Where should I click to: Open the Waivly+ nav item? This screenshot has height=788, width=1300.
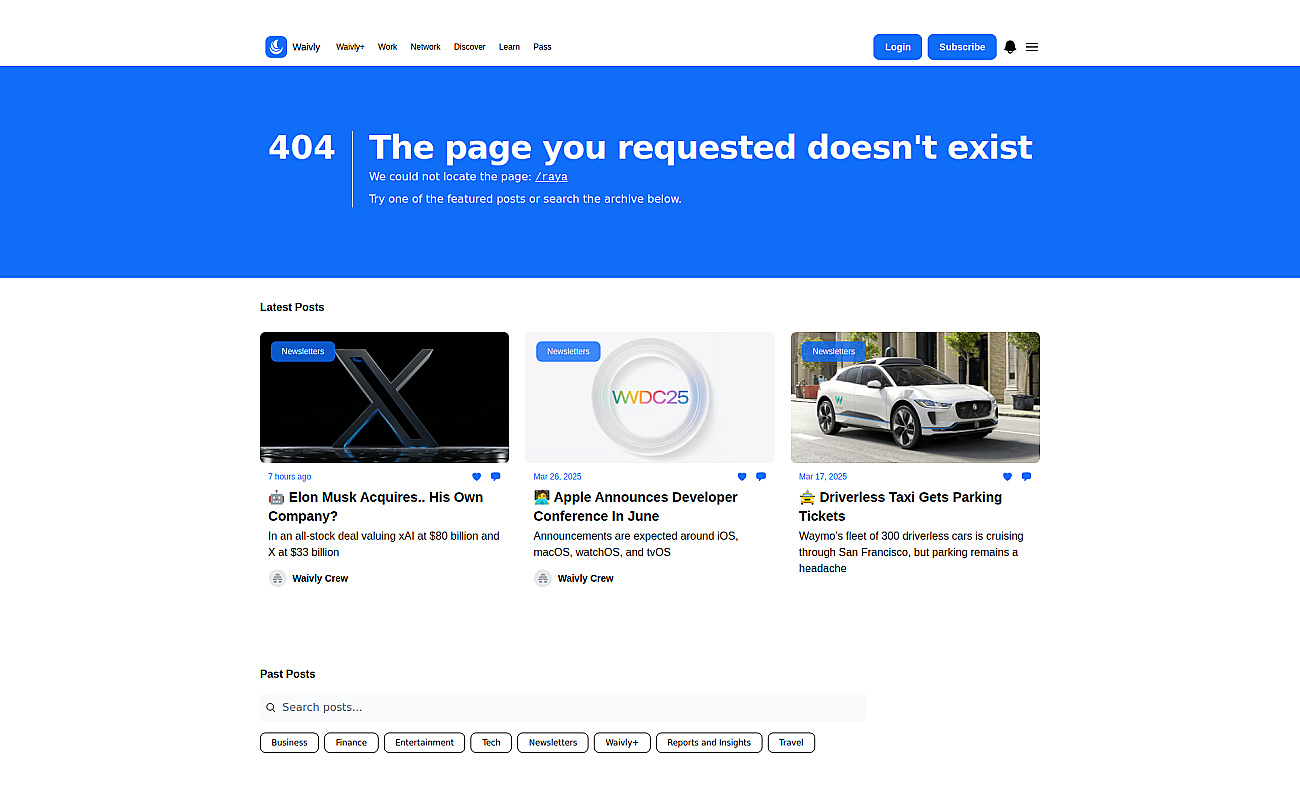tap(350, 47)
